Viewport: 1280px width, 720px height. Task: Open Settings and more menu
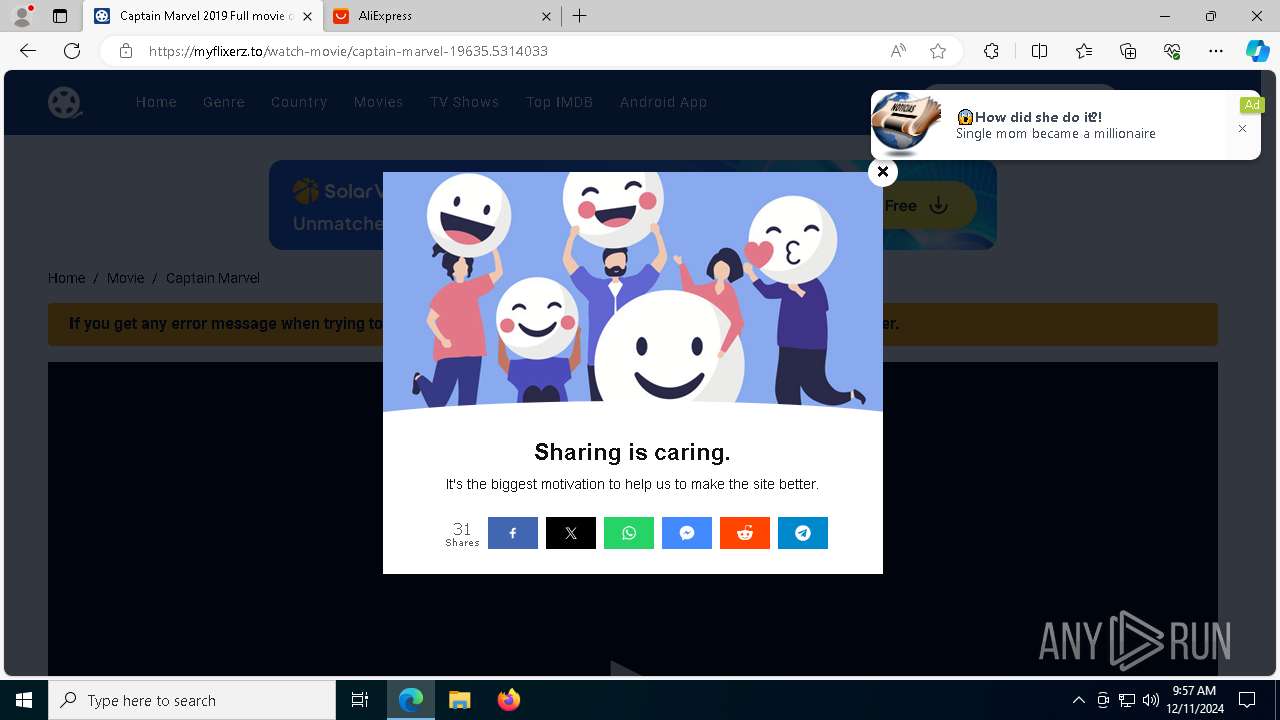click(1216, 51)
